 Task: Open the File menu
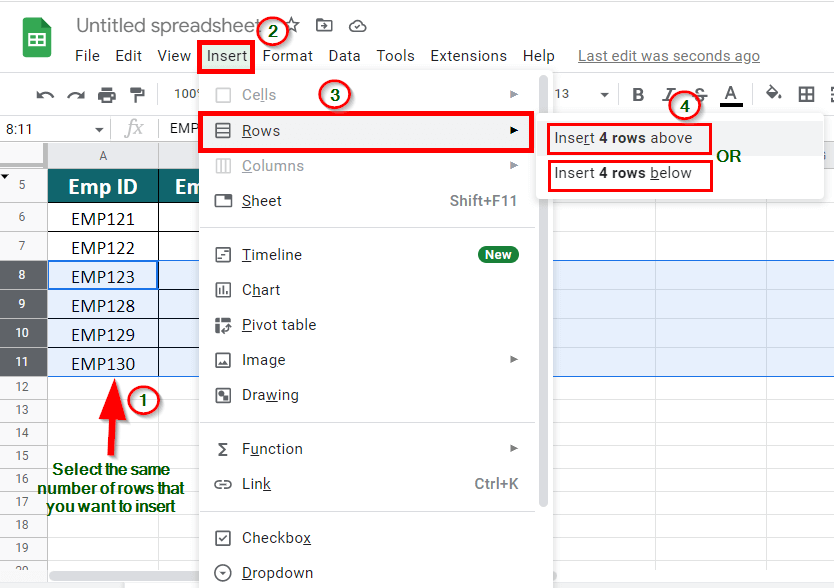coord(87,56)
